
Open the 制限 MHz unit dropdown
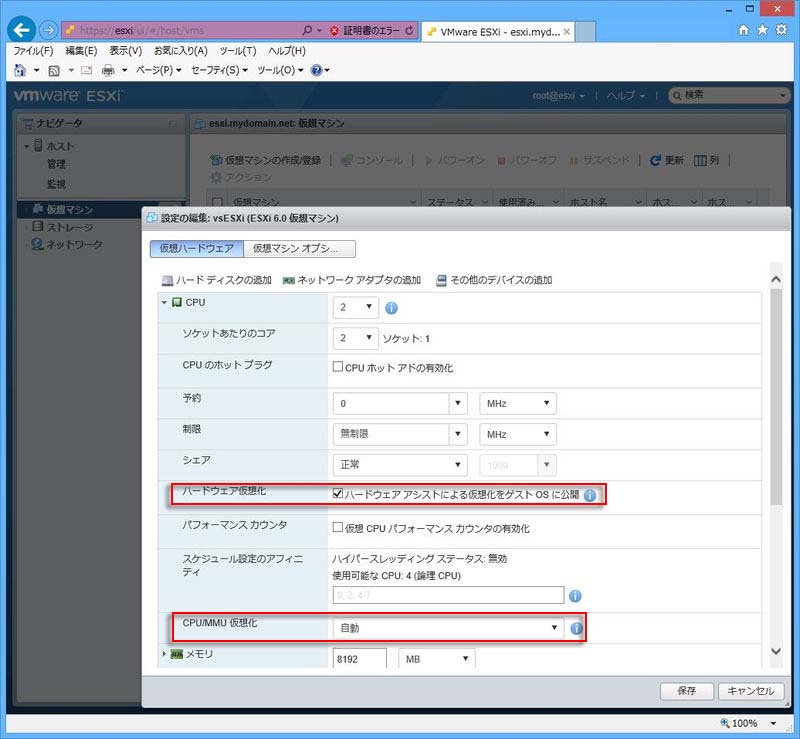coord(518,434)
